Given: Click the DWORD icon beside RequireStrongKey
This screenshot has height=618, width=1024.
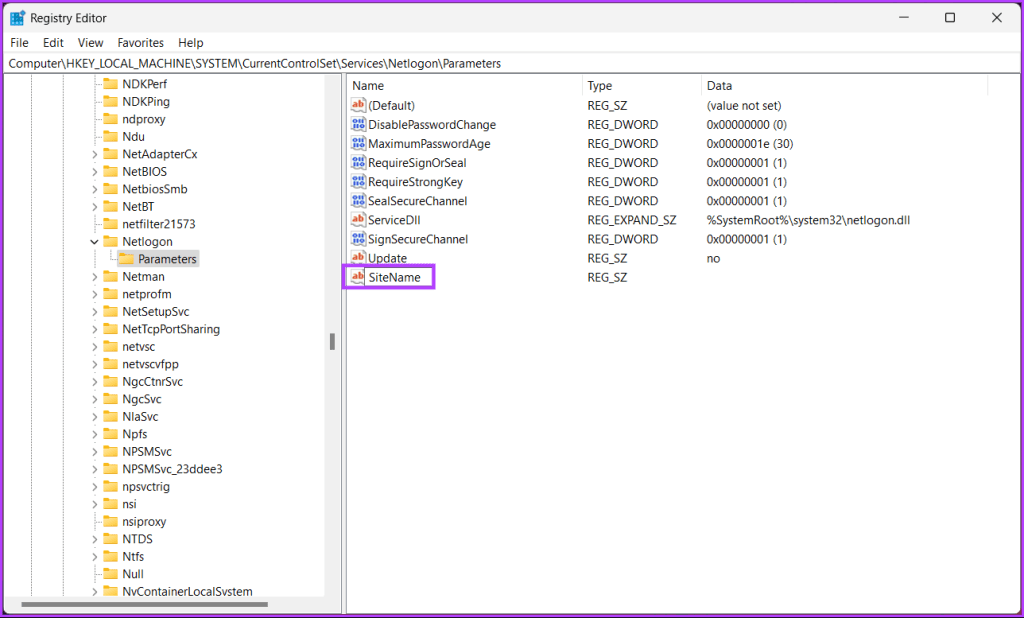Looking at the screenshot, I should 358,182.
